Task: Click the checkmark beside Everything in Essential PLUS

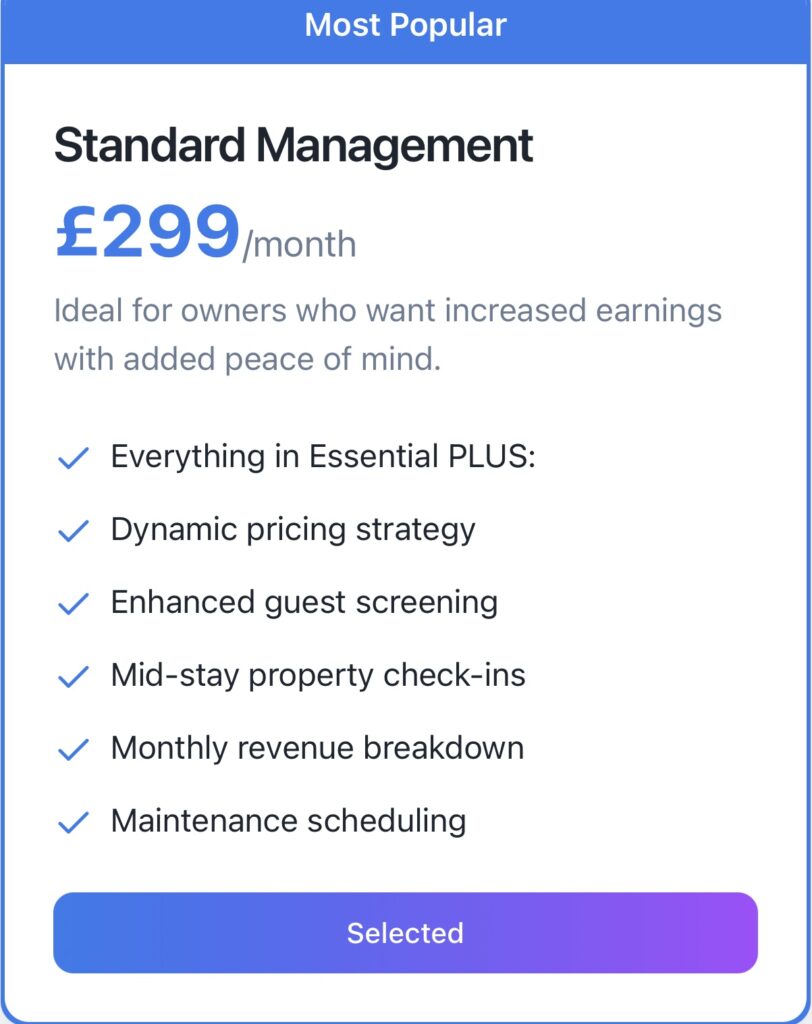Action: pyautogui.click(x=74, y=458)
